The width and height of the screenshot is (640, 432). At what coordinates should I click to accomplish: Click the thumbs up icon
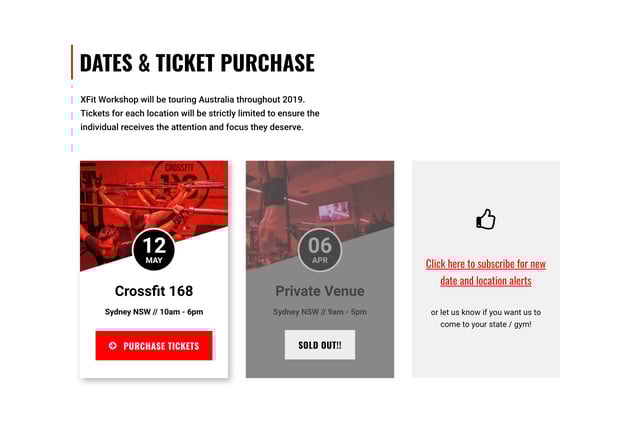click(x=486, y=219)
